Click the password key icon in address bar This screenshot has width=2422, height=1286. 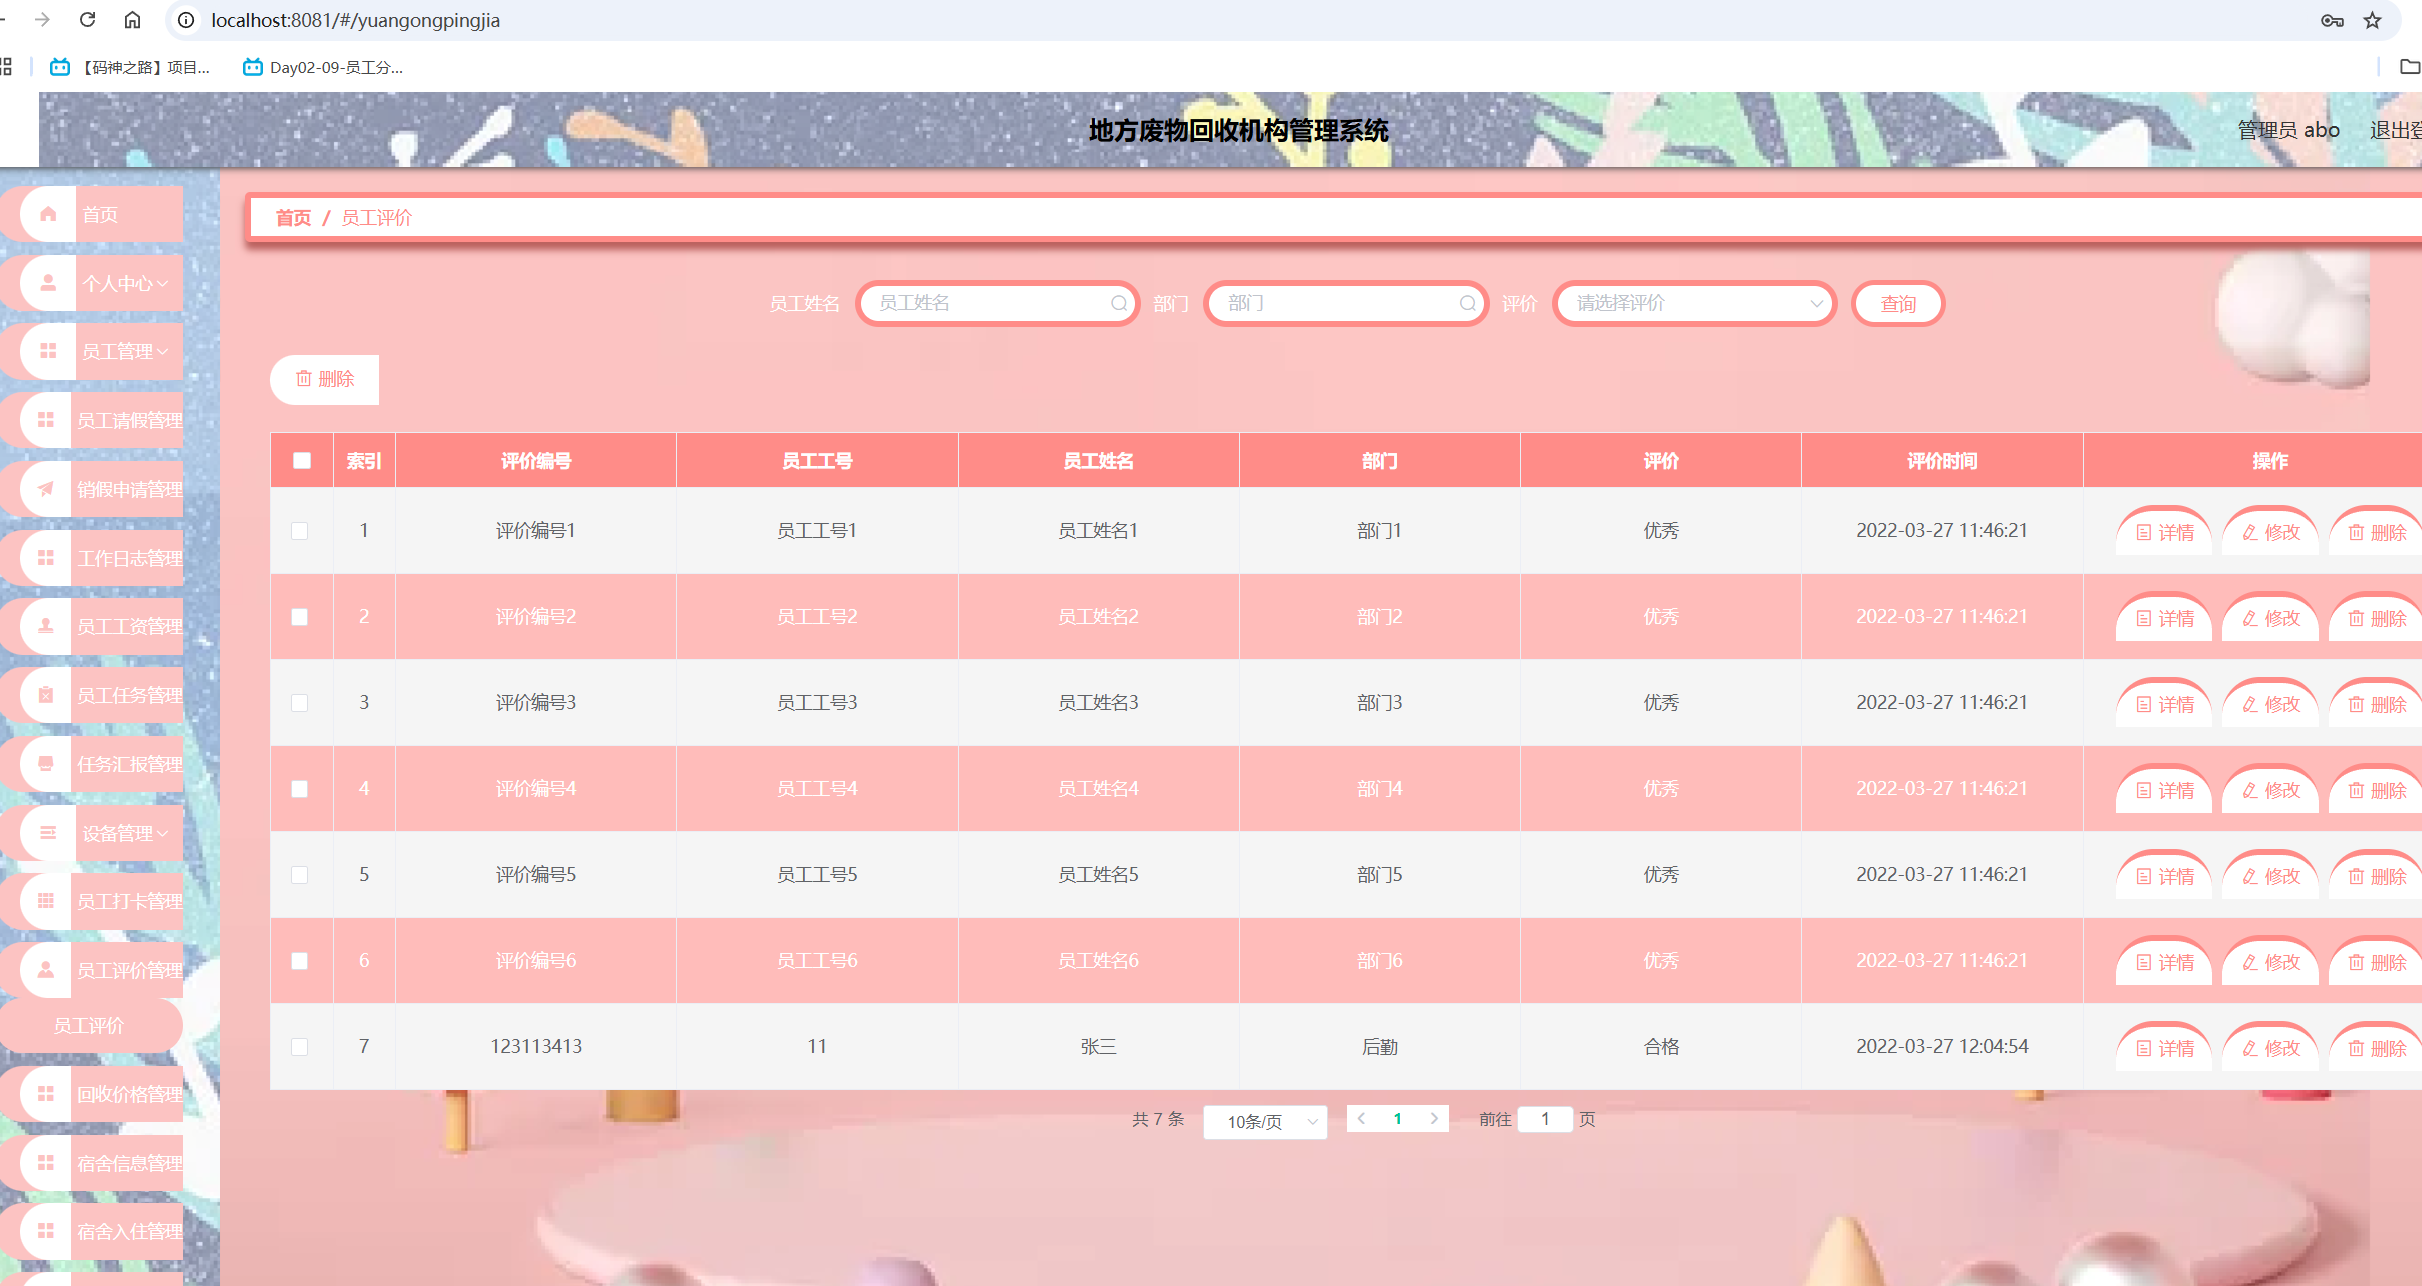[2332, 20]
